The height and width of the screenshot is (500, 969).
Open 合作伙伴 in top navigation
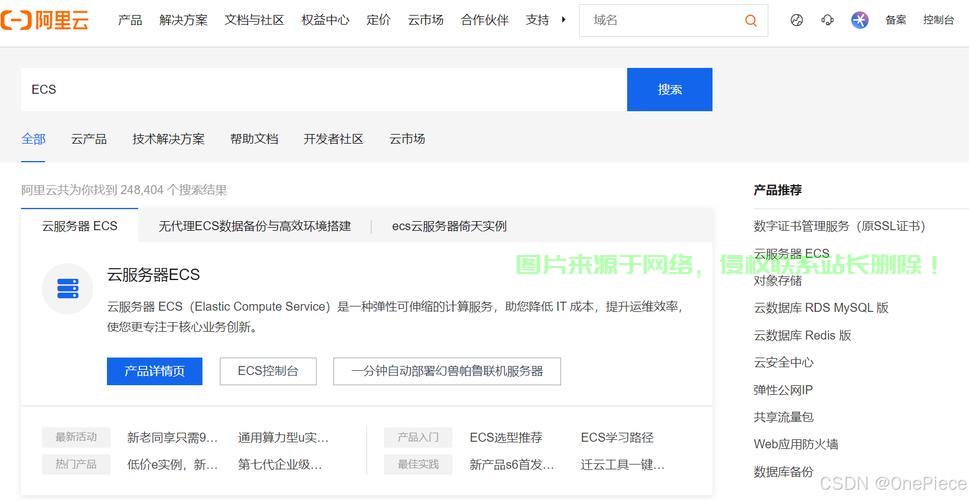(x=484, y=20)
